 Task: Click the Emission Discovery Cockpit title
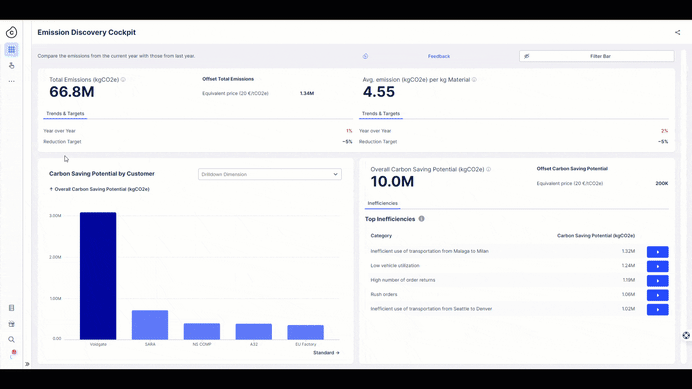click(x=86, y=32)
